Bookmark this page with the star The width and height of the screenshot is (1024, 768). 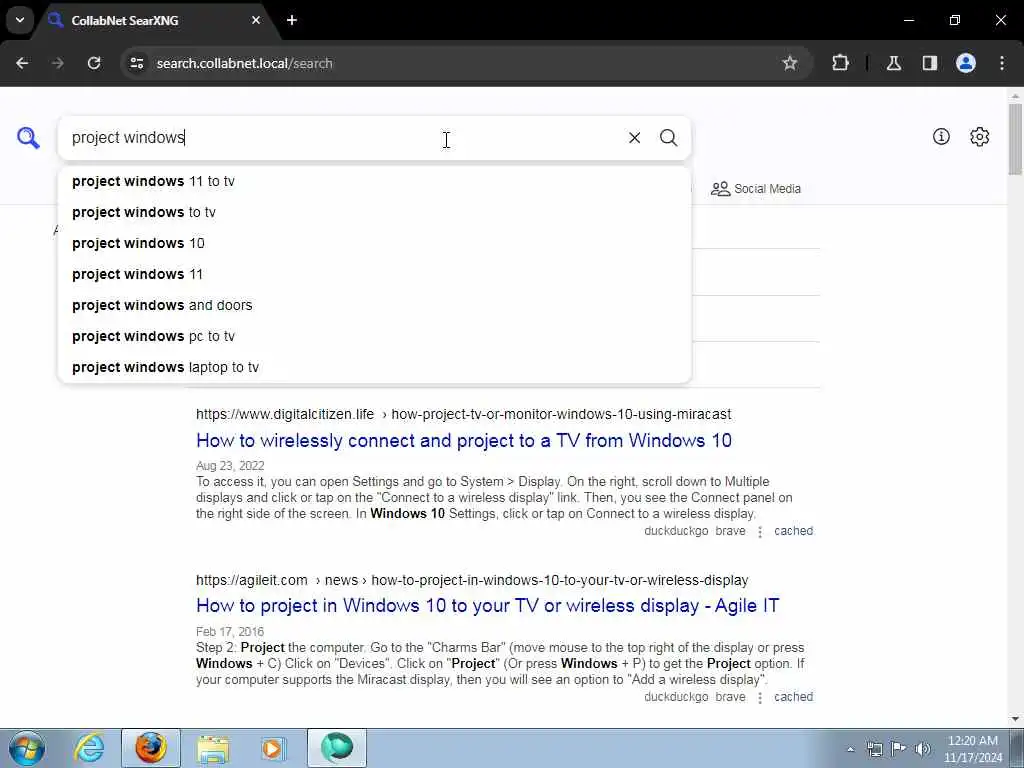790,63
